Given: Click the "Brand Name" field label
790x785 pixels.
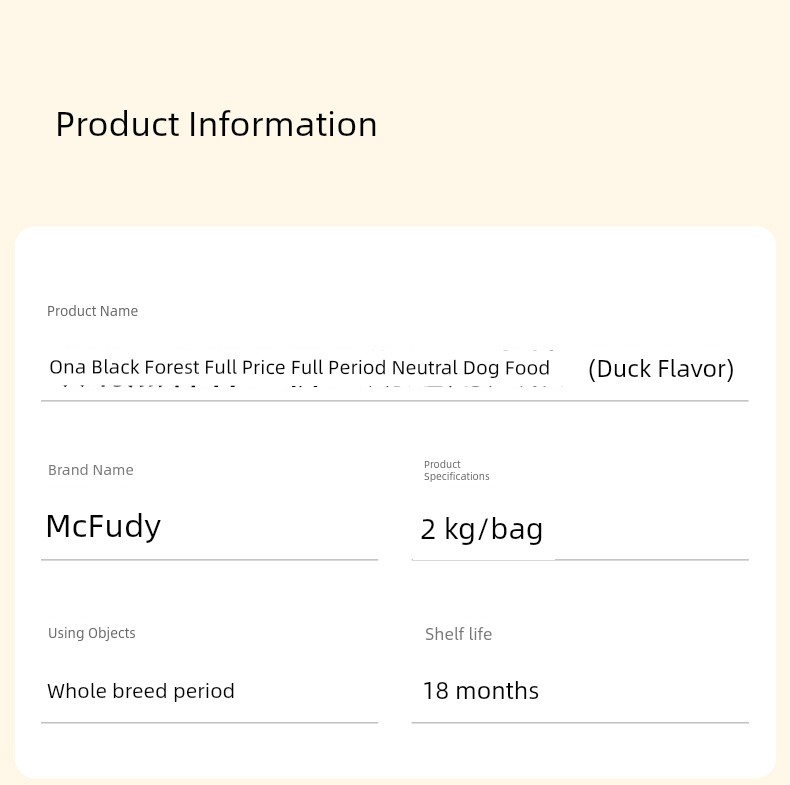Looking at the screenshot, I should pos(90,470).
